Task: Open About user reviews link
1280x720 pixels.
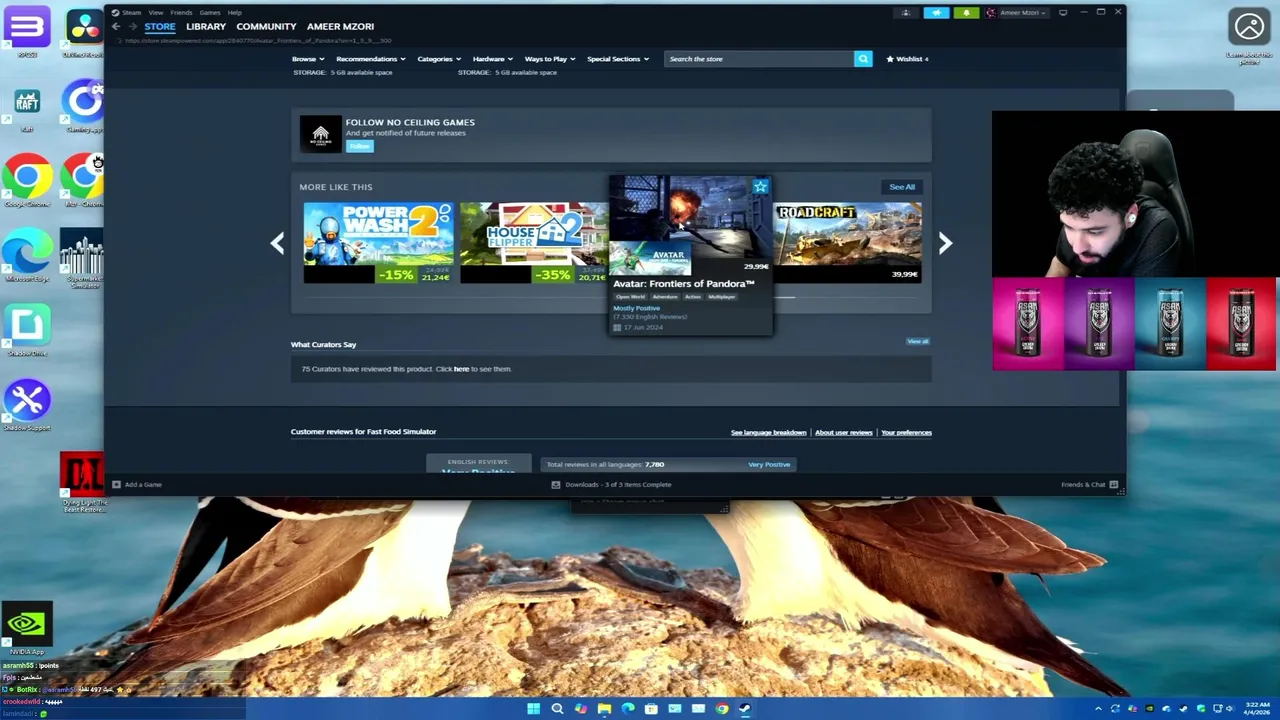Action: click(x=844, y=433)
